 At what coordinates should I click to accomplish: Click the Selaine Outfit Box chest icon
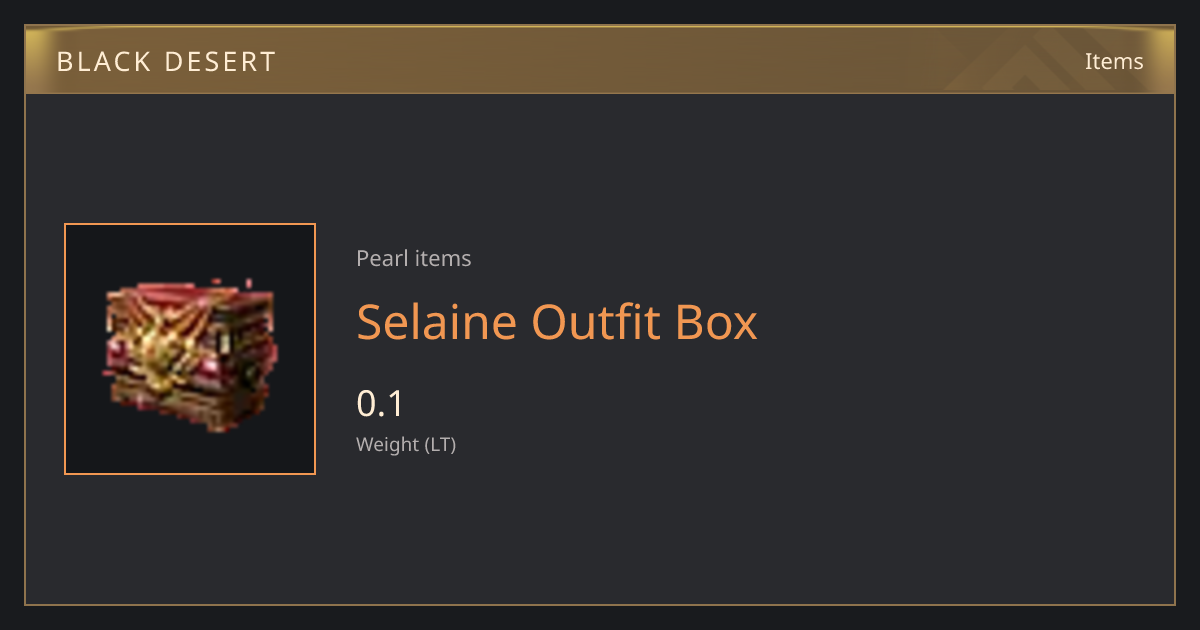190,352
